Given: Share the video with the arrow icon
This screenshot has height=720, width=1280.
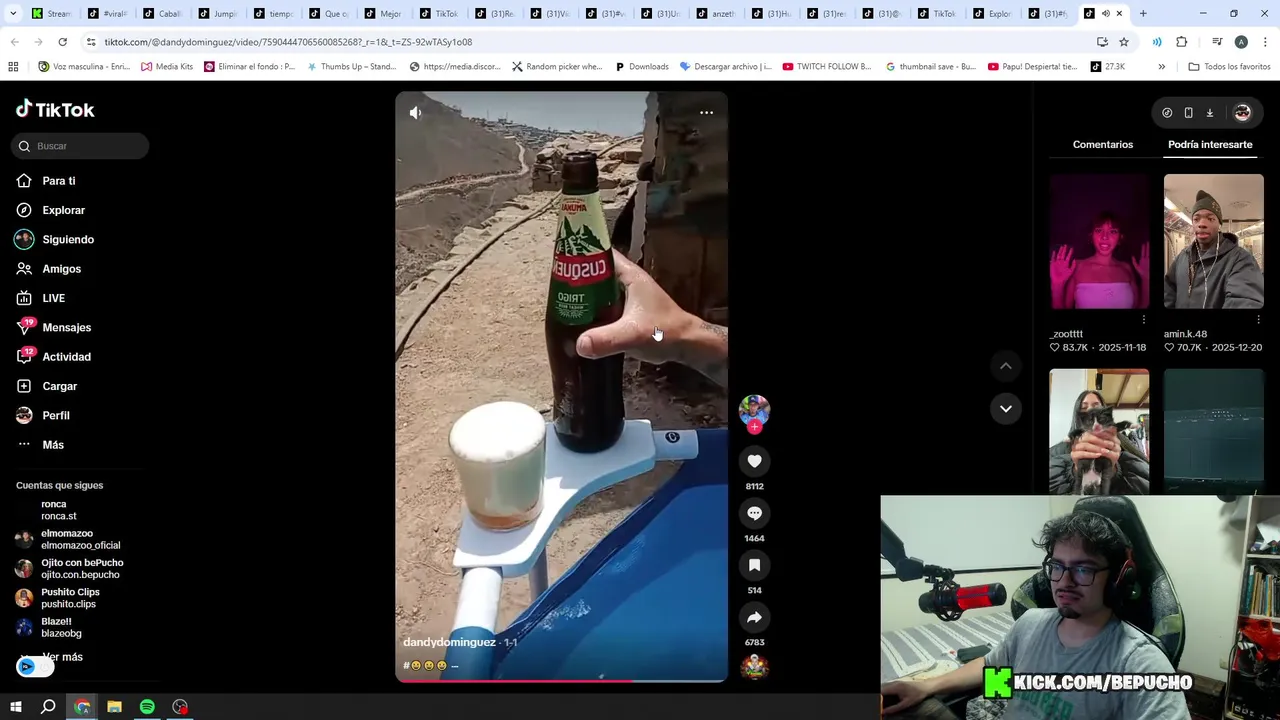Looking at the screenshot, I should pos(754,617).
